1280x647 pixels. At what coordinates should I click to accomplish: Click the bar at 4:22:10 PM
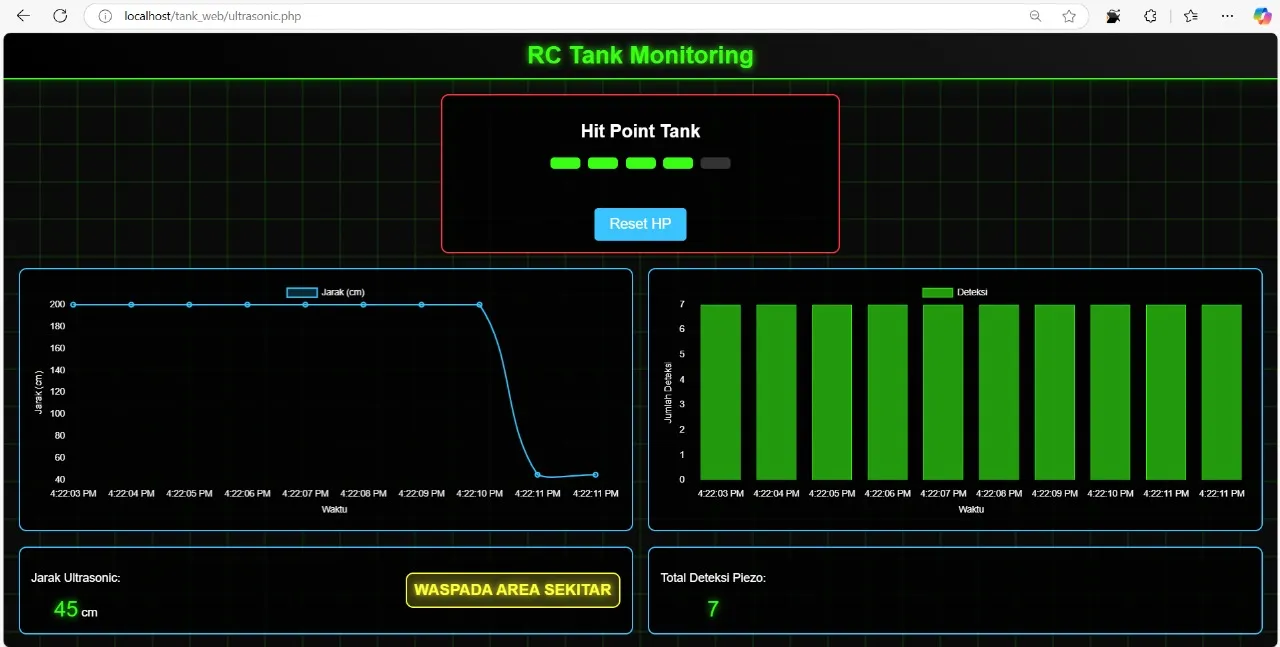1110,392
